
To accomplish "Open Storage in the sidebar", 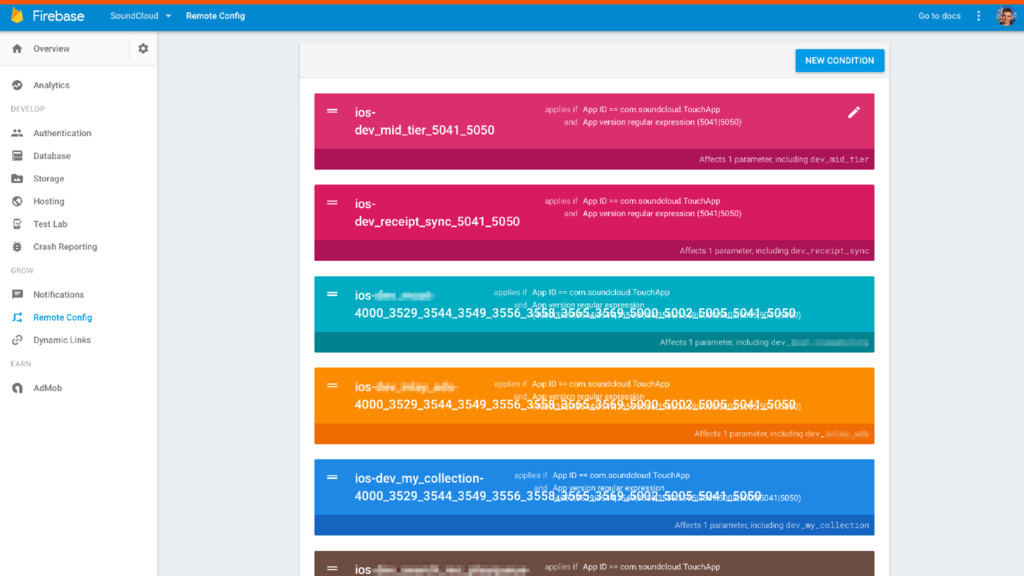I will 48,178.
